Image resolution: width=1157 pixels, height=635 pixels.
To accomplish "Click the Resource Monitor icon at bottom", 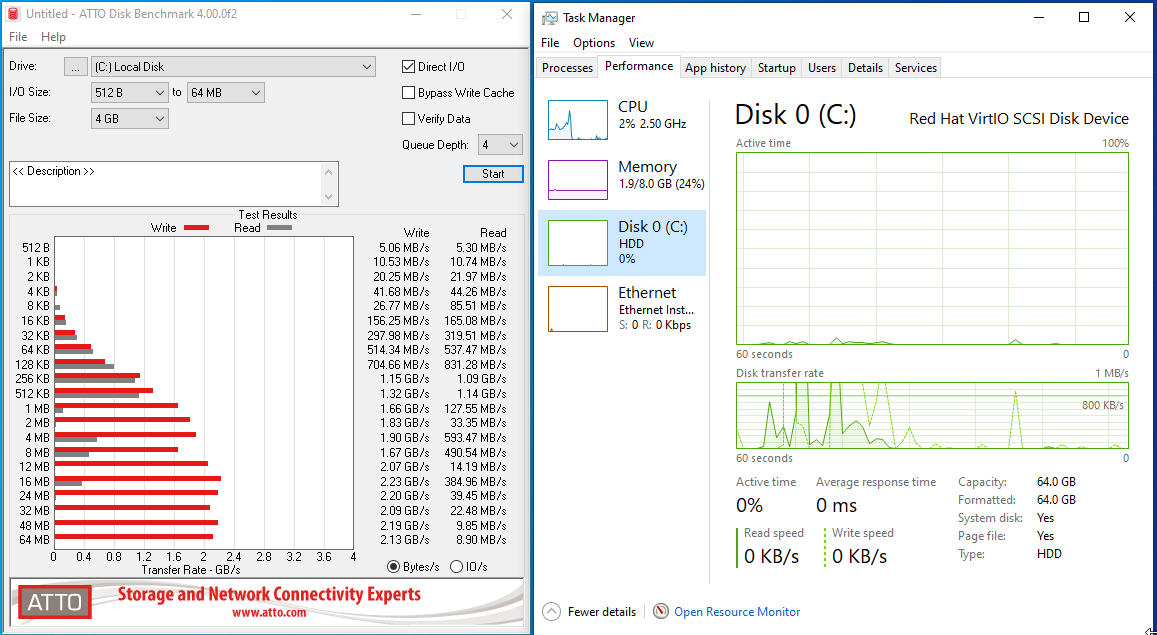I will [661, 611].
